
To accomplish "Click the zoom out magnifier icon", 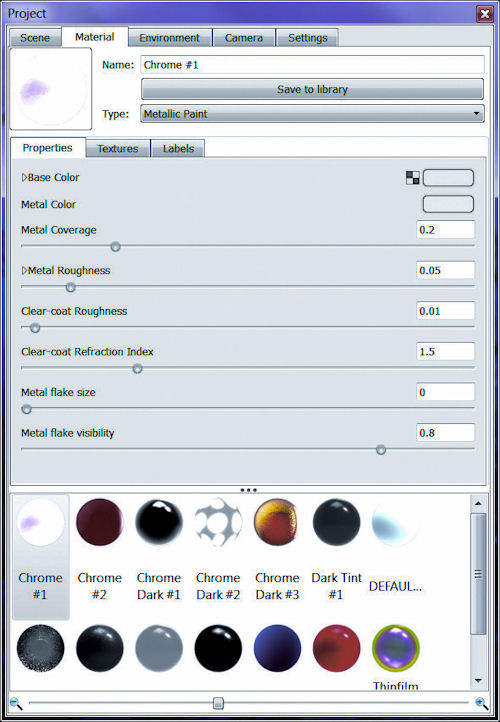I will tap(16, 703).
